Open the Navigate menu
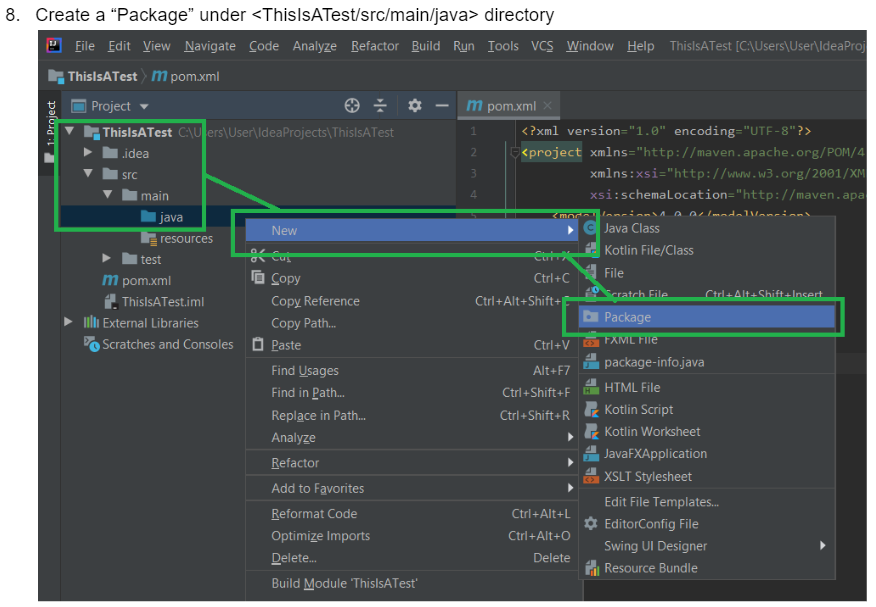The width and height of the screenshot is (876, 607). (x=210, y=46)
